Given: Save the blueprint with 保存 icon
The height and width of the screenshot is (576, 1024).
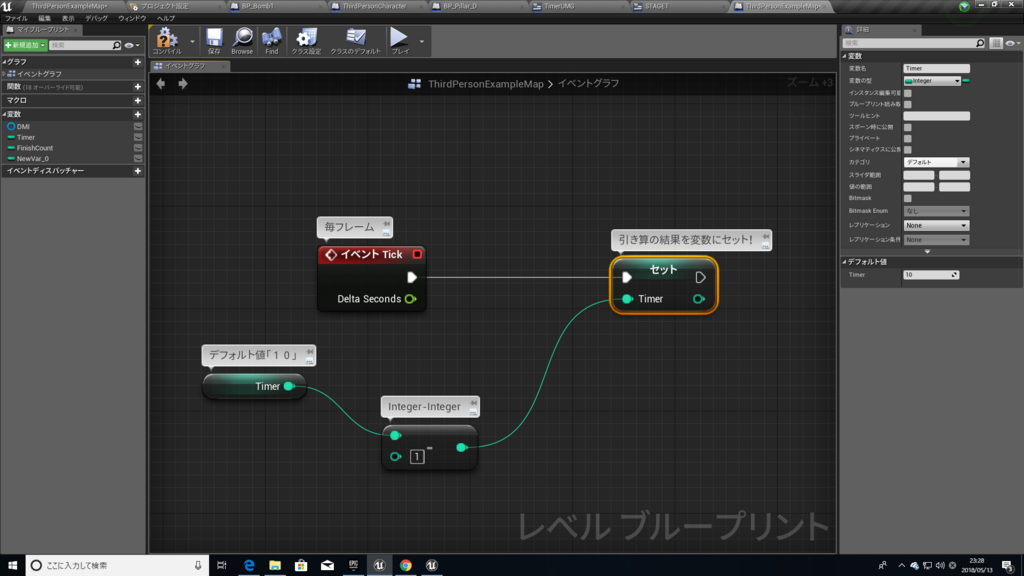Looking at the screenshot, I should point(214,40).
